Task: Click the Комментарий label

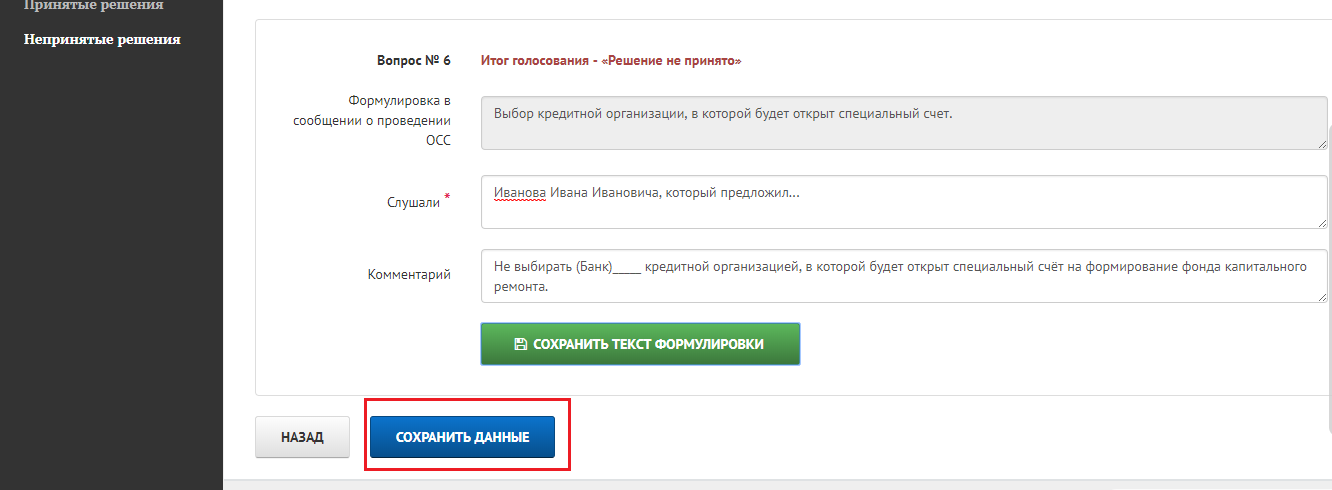Action: [x=409, y=275]
